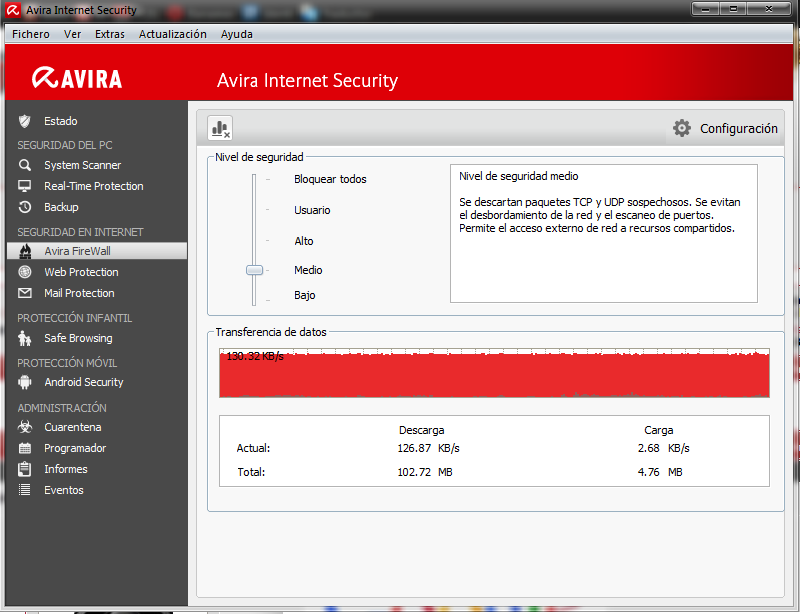Image resolution: width=800 pixels, height=614 pixels.
Task: Click the System Scanner magnifier icon
Action: tap(24, 165)
